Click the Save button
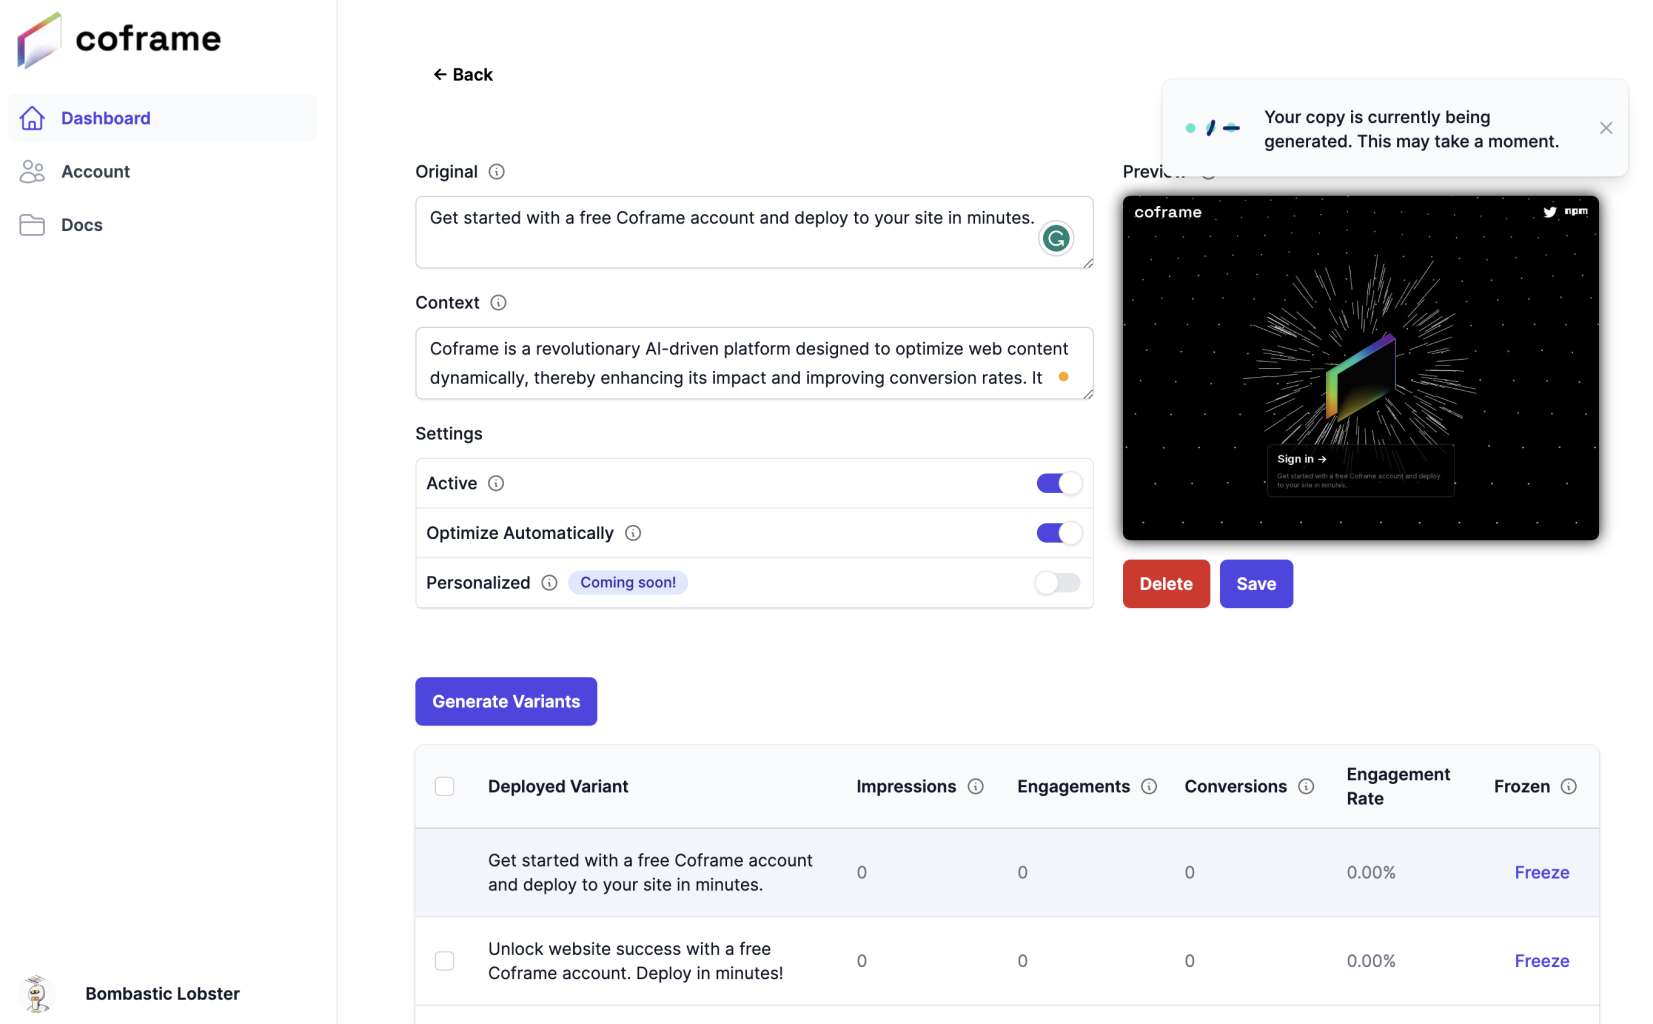The width and height of the screenshot is (1653, 1024). pyautogui.click(x=1256, y=584)
